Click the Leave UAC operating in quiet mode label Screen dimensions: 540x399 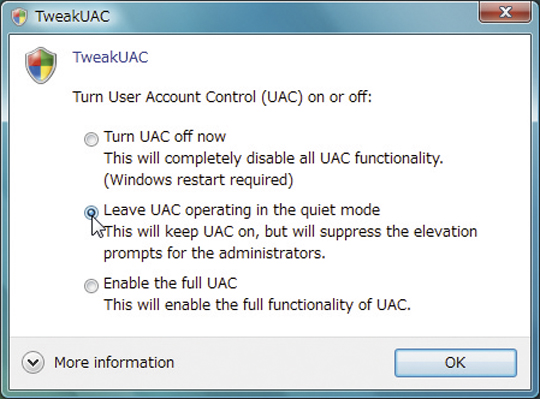[x=242, y=210]
